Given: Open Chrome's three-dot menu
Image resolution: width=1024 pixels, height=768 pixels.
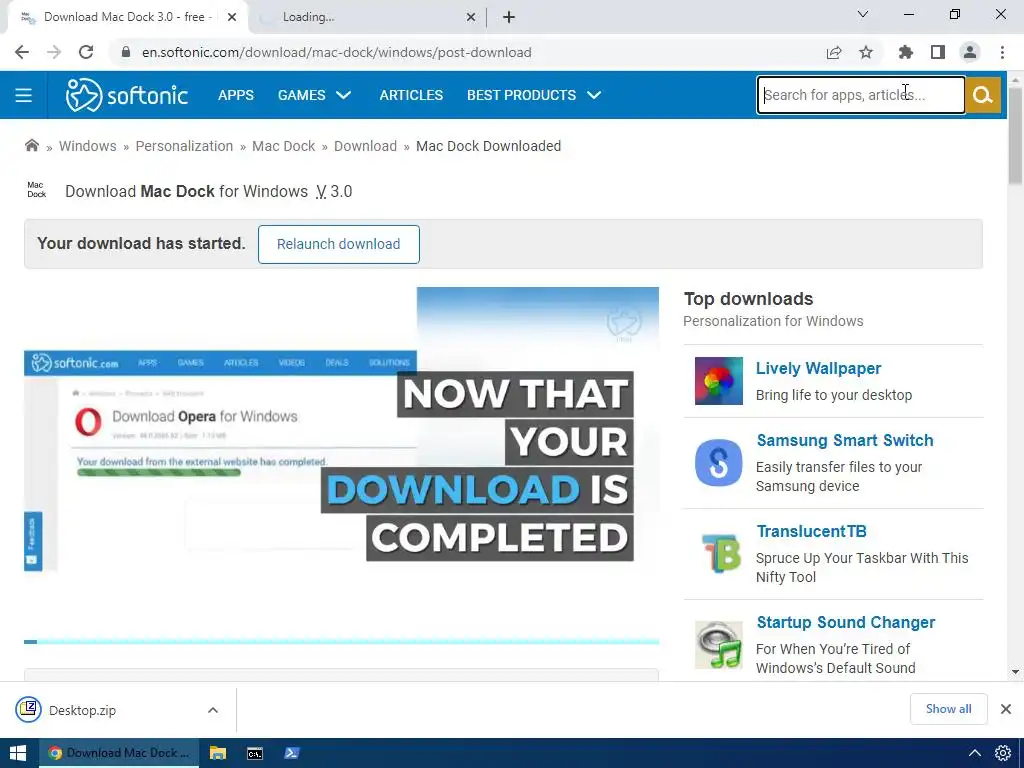Looking at the screenshot, I should 1002,52.
